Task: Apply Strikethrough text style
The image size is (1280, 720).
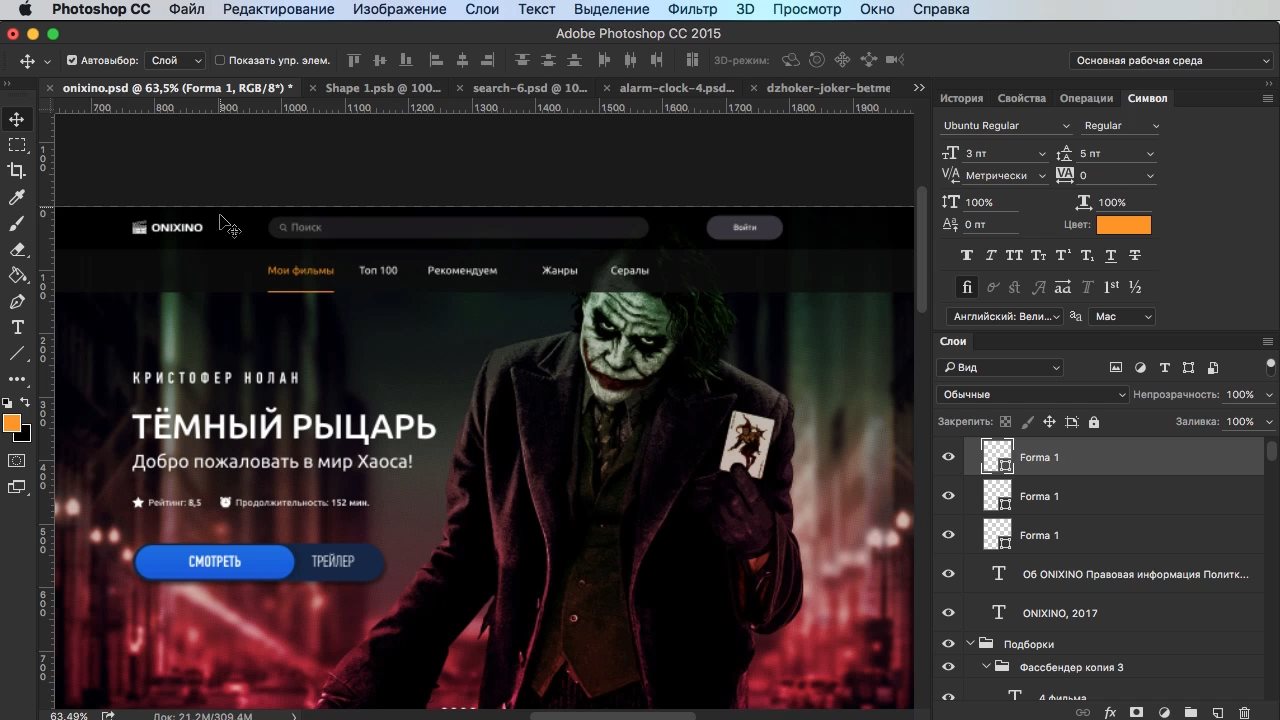Action: click(1135, 256)
